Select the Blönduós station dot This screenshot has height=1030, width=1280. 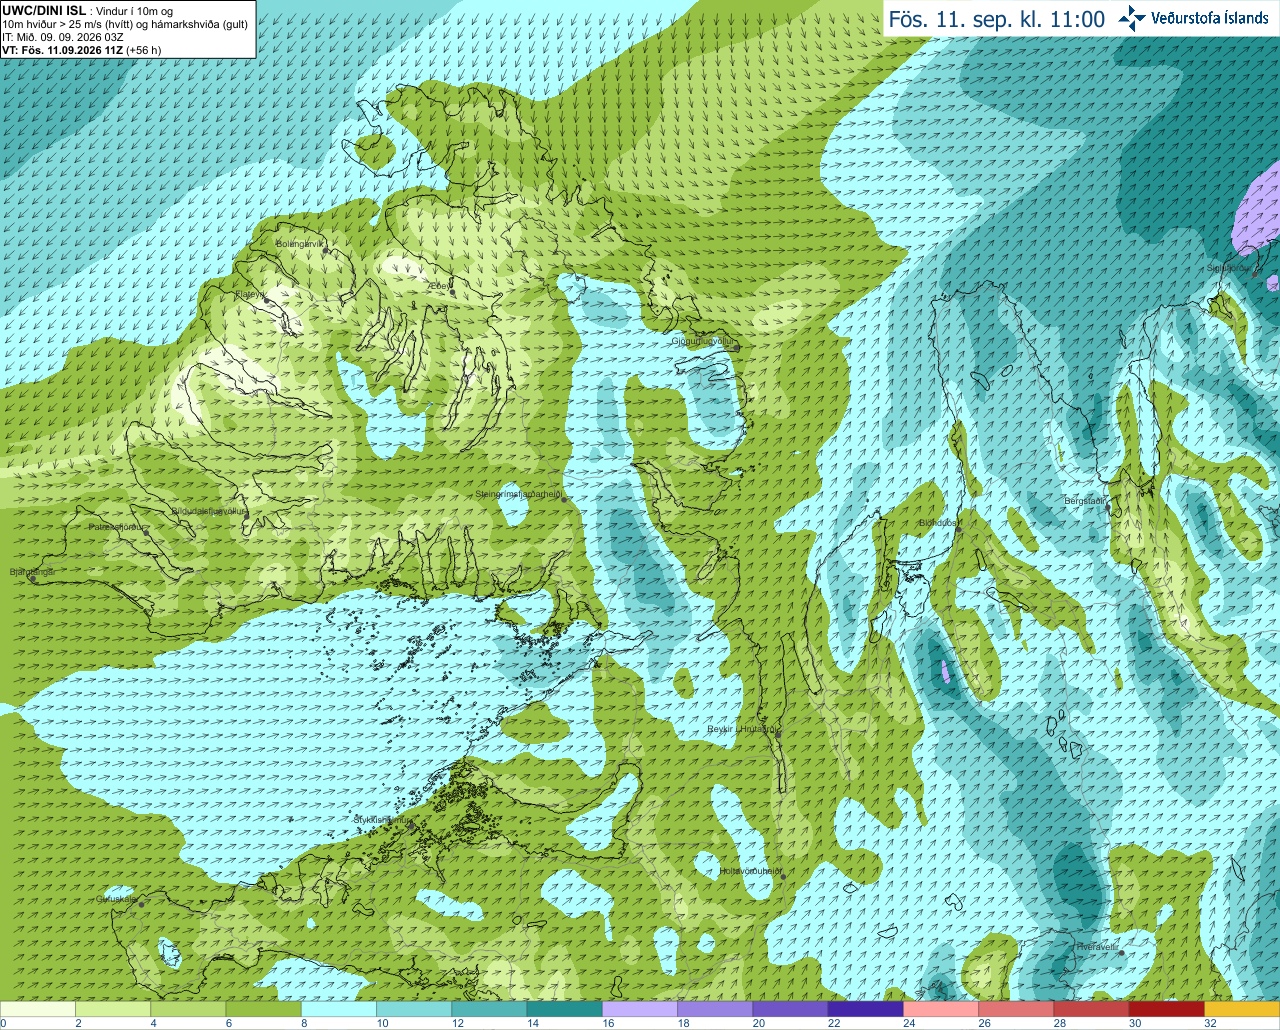click(958, 530)
